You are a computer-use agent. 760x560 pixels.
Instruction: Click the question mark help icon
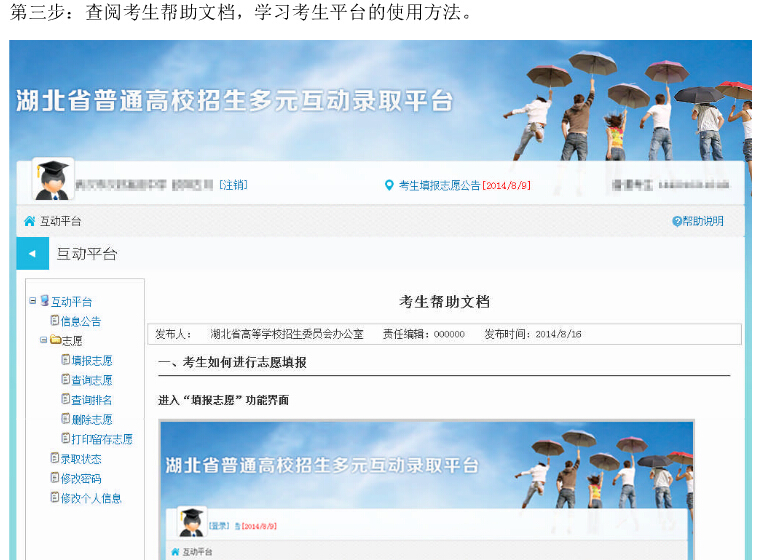(677, 221)
